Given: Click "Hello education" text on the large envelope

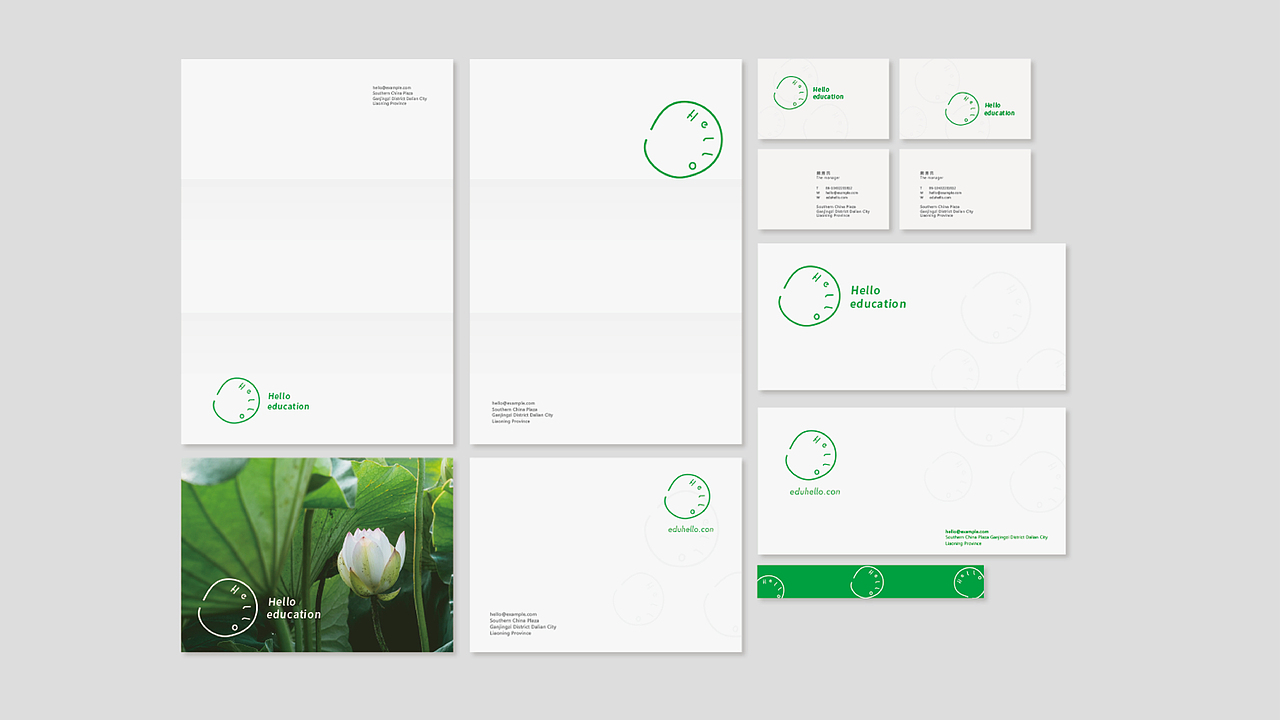Looking at the screenshot, I should tap(878, 297).
